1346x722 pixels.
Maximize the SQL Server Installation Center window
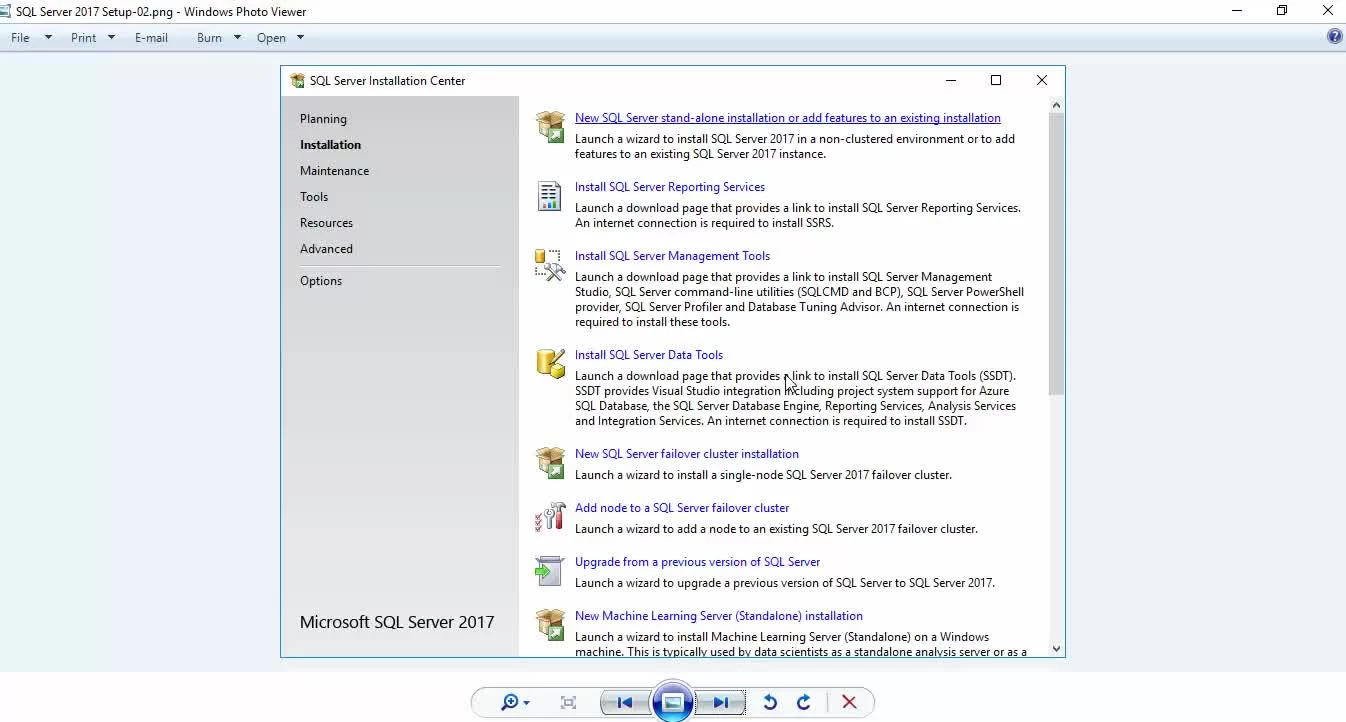pyautogui.click(x=996, y=80)
